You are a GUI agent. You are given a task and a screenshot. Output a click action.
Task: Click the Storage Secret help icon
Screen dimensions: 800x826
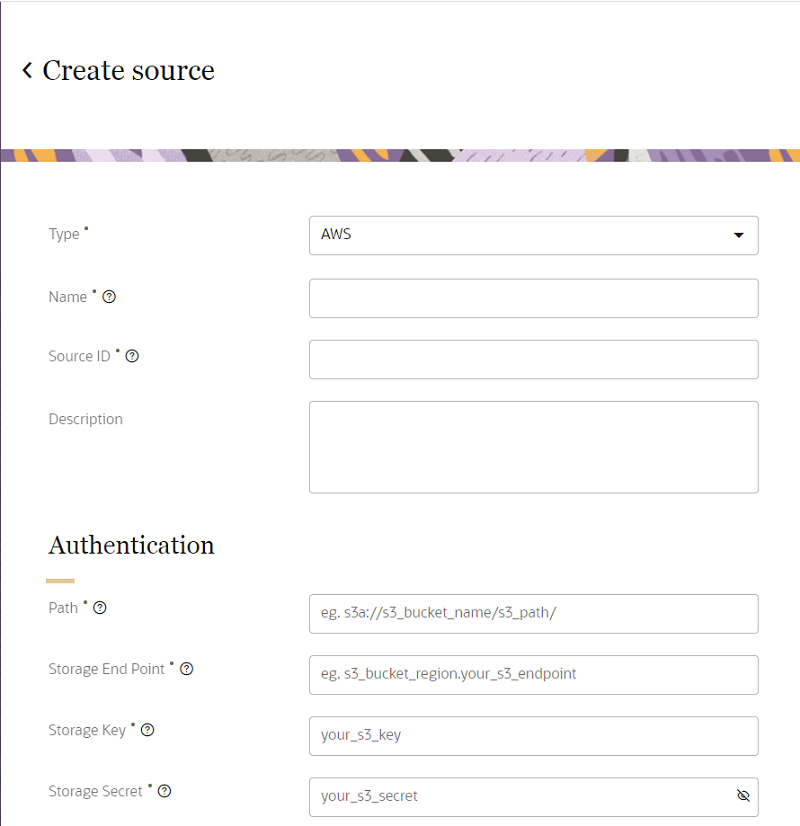tap(165, 791)
